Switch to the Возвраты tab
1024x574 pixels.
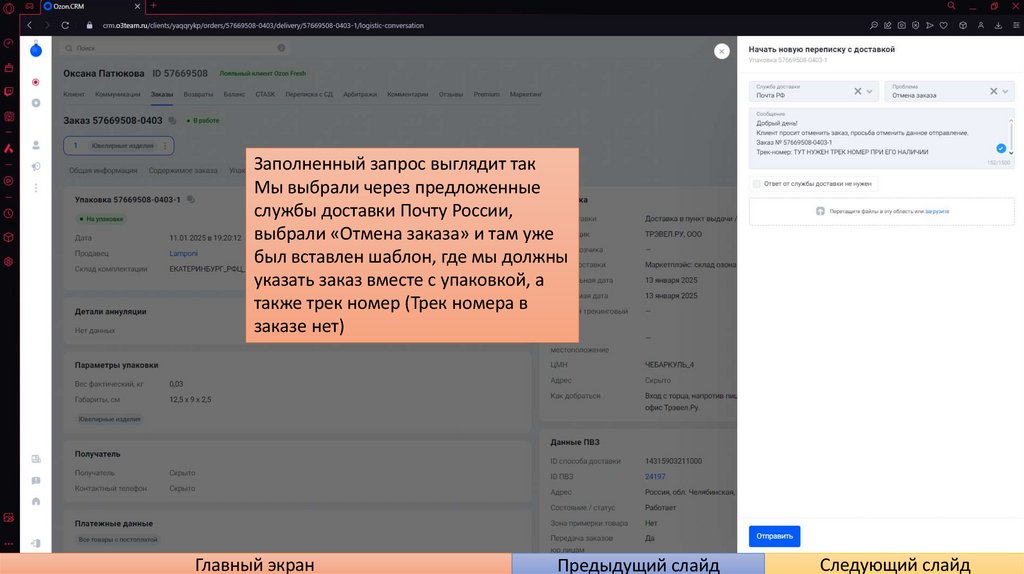pos(199,94)
